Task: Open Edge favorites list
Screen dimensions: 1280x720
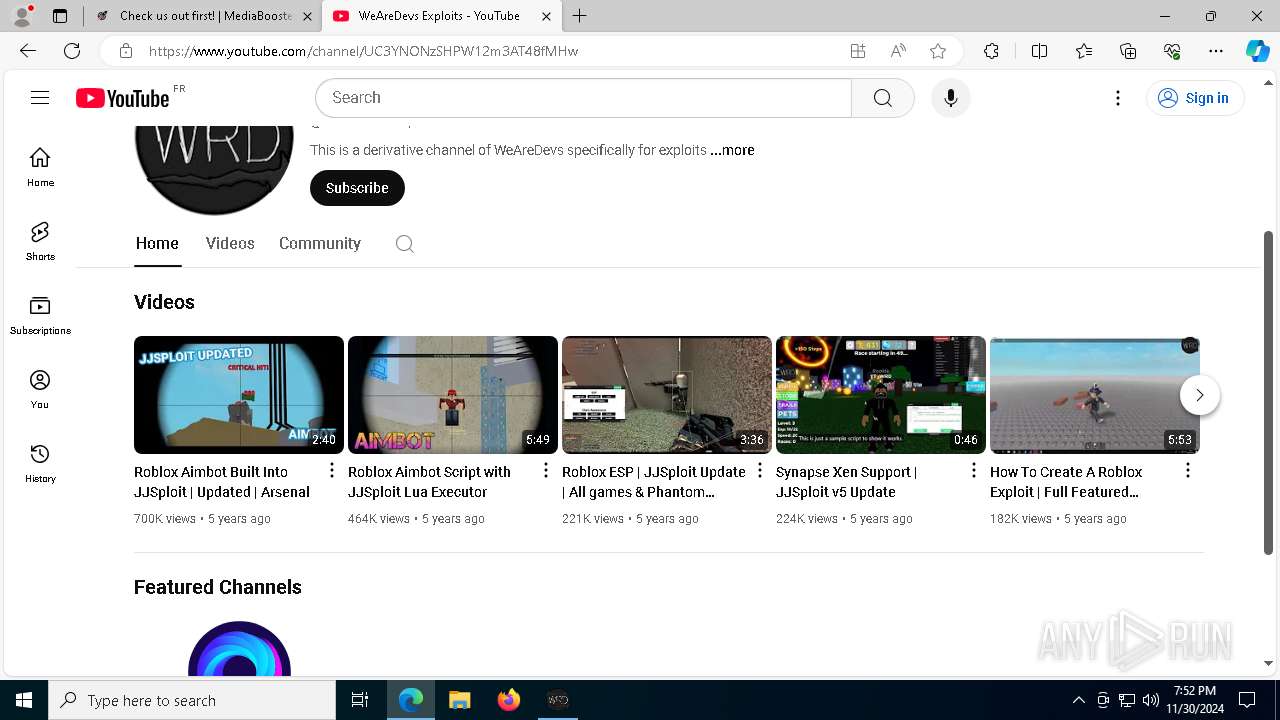Action: 1084,51
